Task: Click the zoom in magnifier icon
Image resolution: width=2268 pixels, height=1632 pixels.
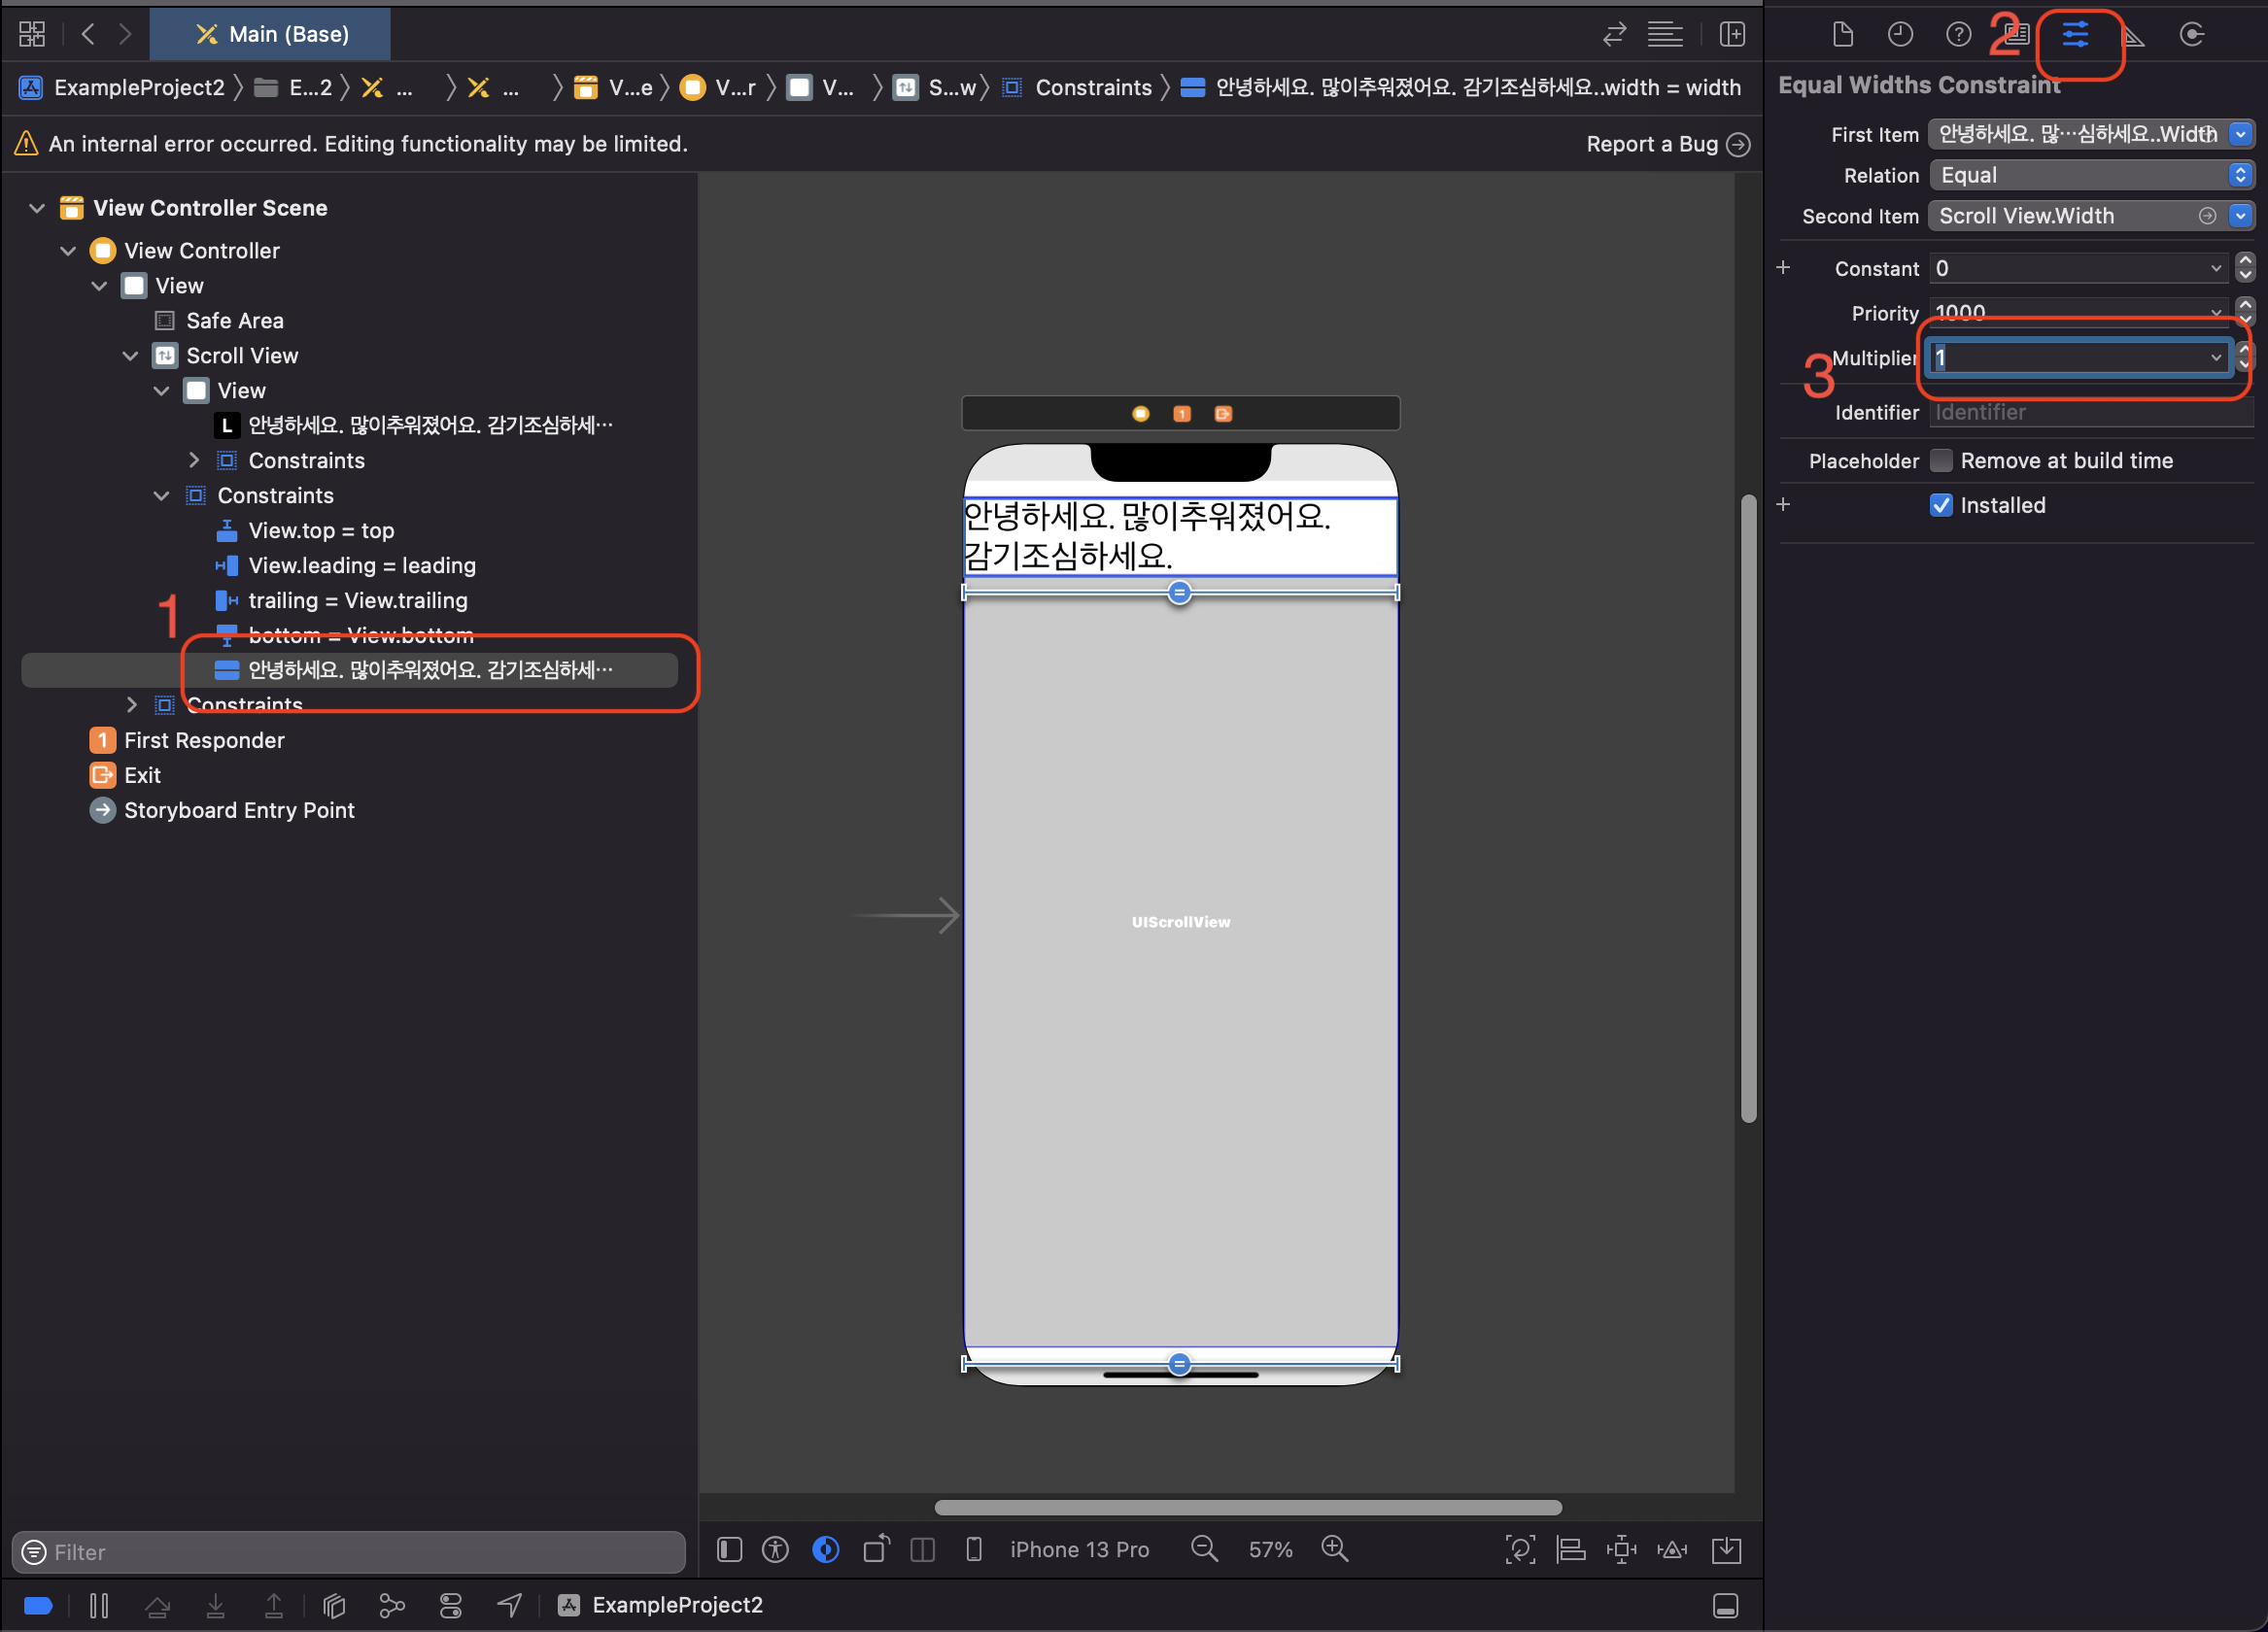Action: pyautogui.click(x=1334, y=1549)
